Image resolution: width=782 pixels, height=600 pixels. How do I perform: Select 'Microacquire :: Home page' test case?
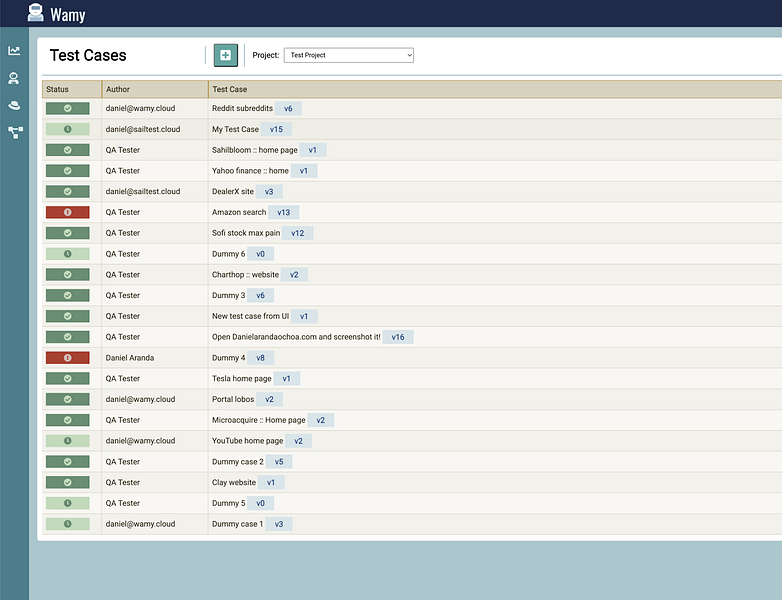coord(258,420)
